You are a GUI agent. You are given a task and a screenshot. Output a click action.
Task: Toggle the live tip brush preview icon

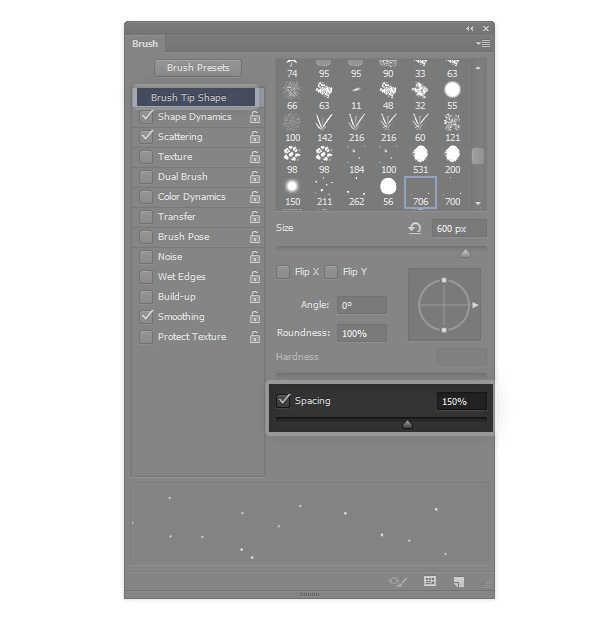398,581
